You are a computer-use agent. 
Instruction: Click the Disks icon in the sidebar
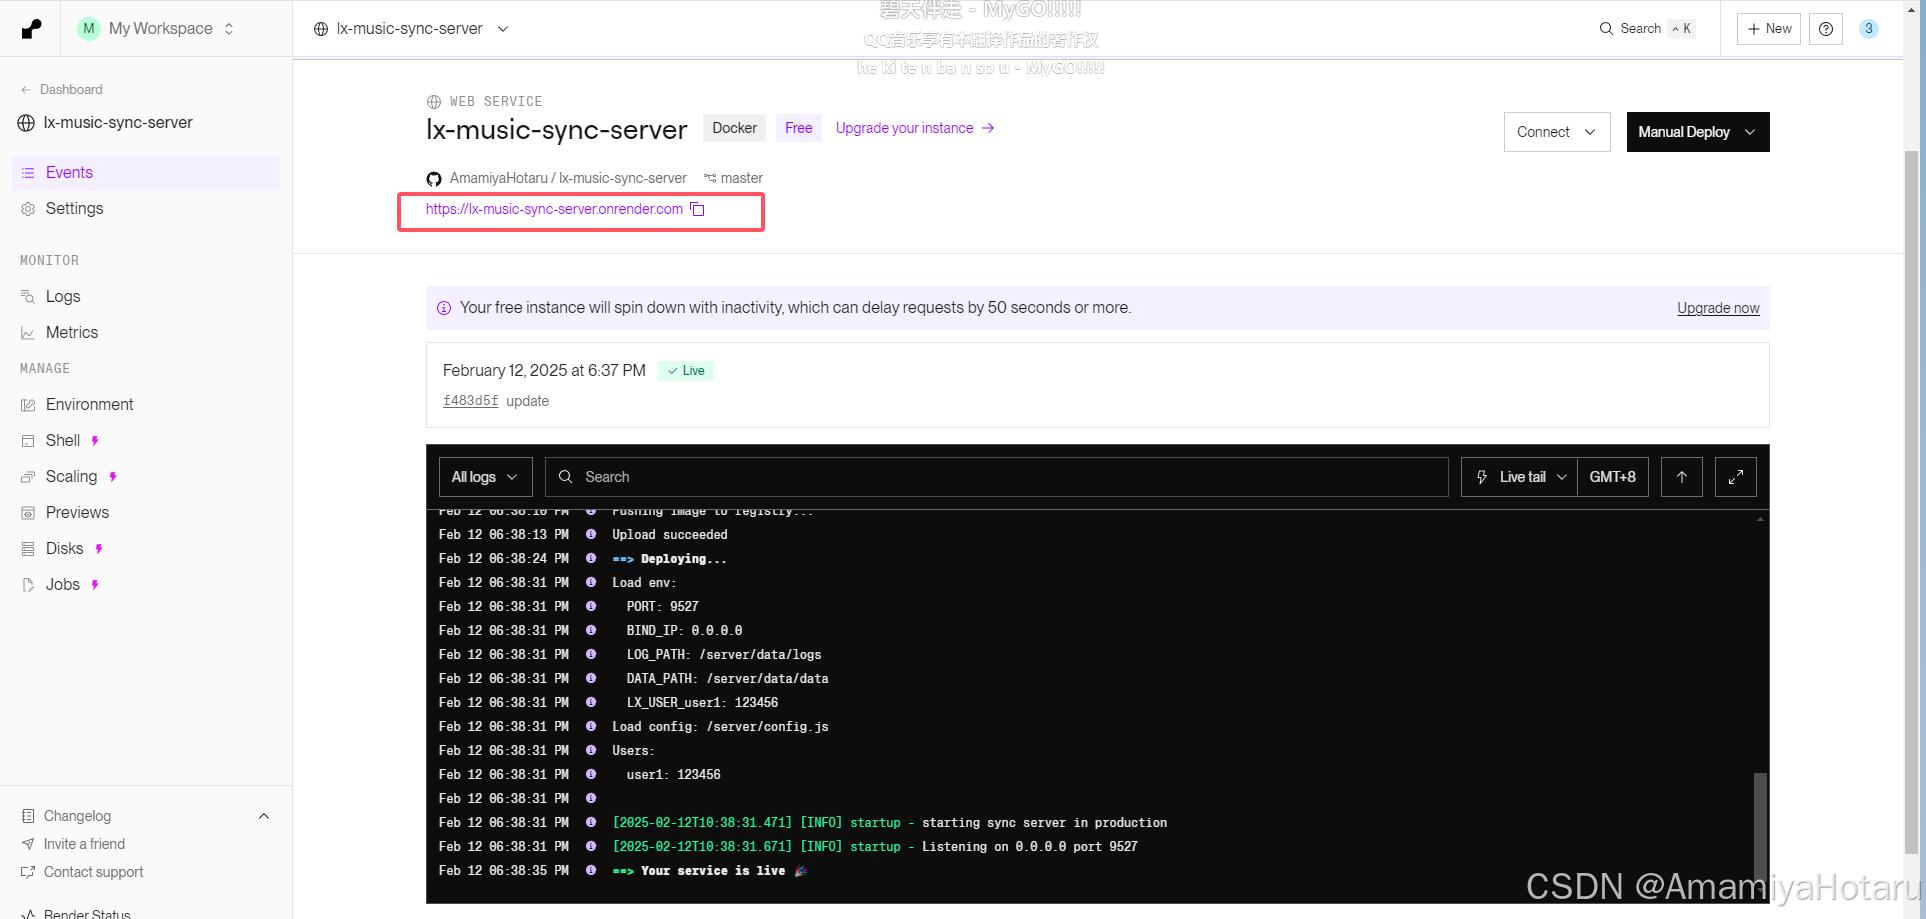pyautogui.click(x=28, y=549)
